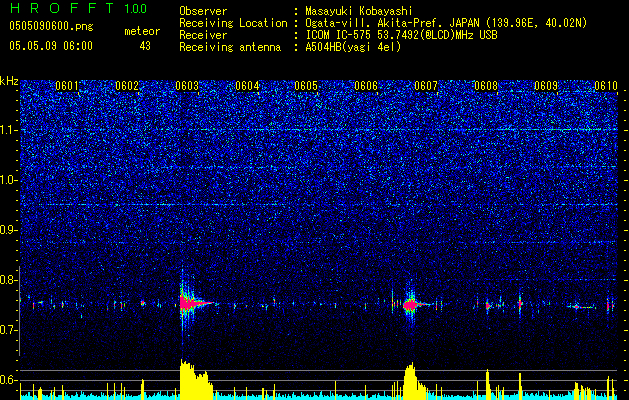Screen dimensions: 629x400
Task: Click the date stamp 05.05.09 06:00
Action: 51,46
